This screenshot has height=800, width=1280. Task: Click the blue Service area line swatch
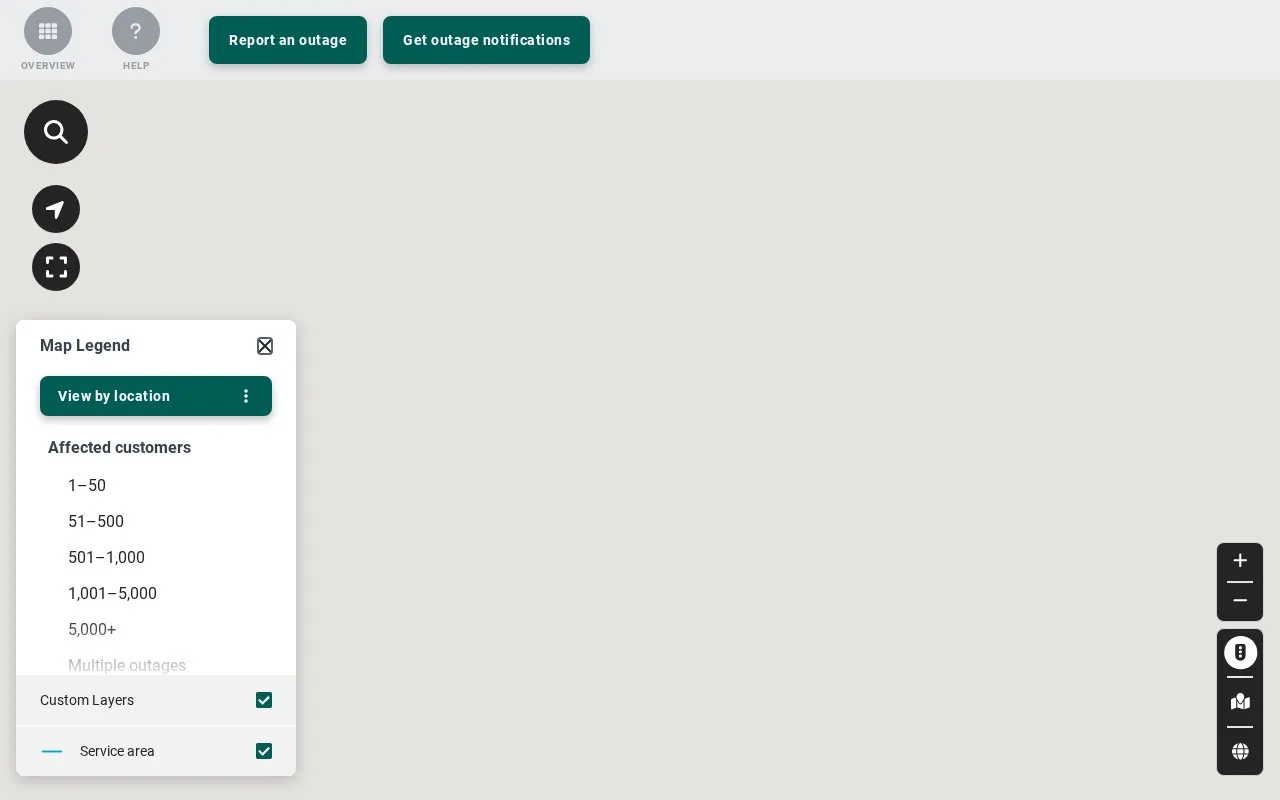click(x=52, y=751)
